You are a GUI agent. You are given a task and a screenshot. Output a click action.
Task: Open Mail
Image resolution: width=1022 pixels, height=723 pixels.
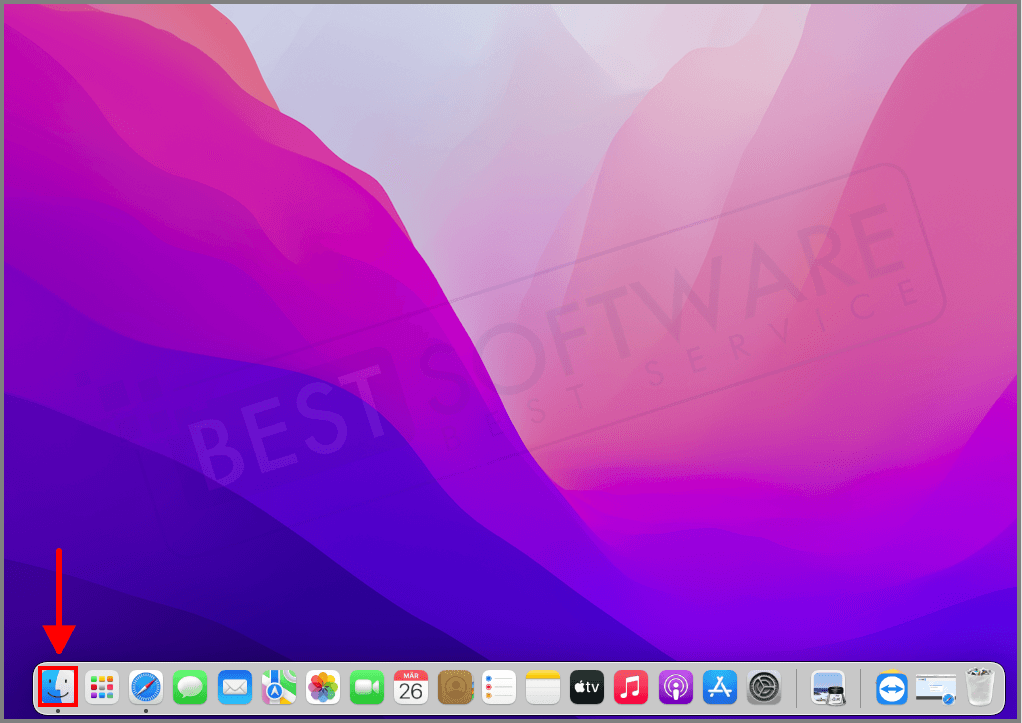[x=234, y=687]
